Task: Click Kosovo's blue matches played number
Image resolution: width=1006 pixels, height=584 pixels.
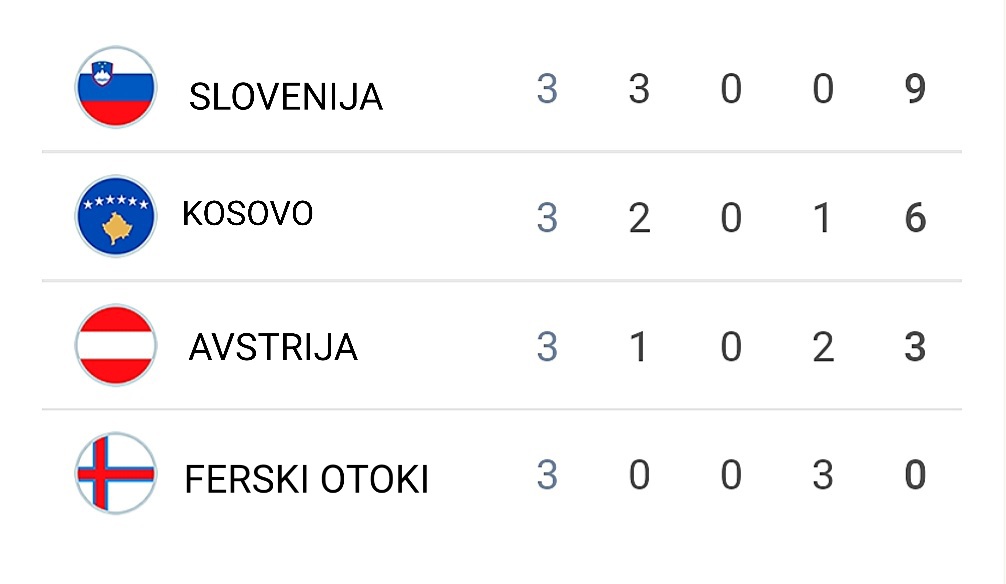Action: pos(547,218)
